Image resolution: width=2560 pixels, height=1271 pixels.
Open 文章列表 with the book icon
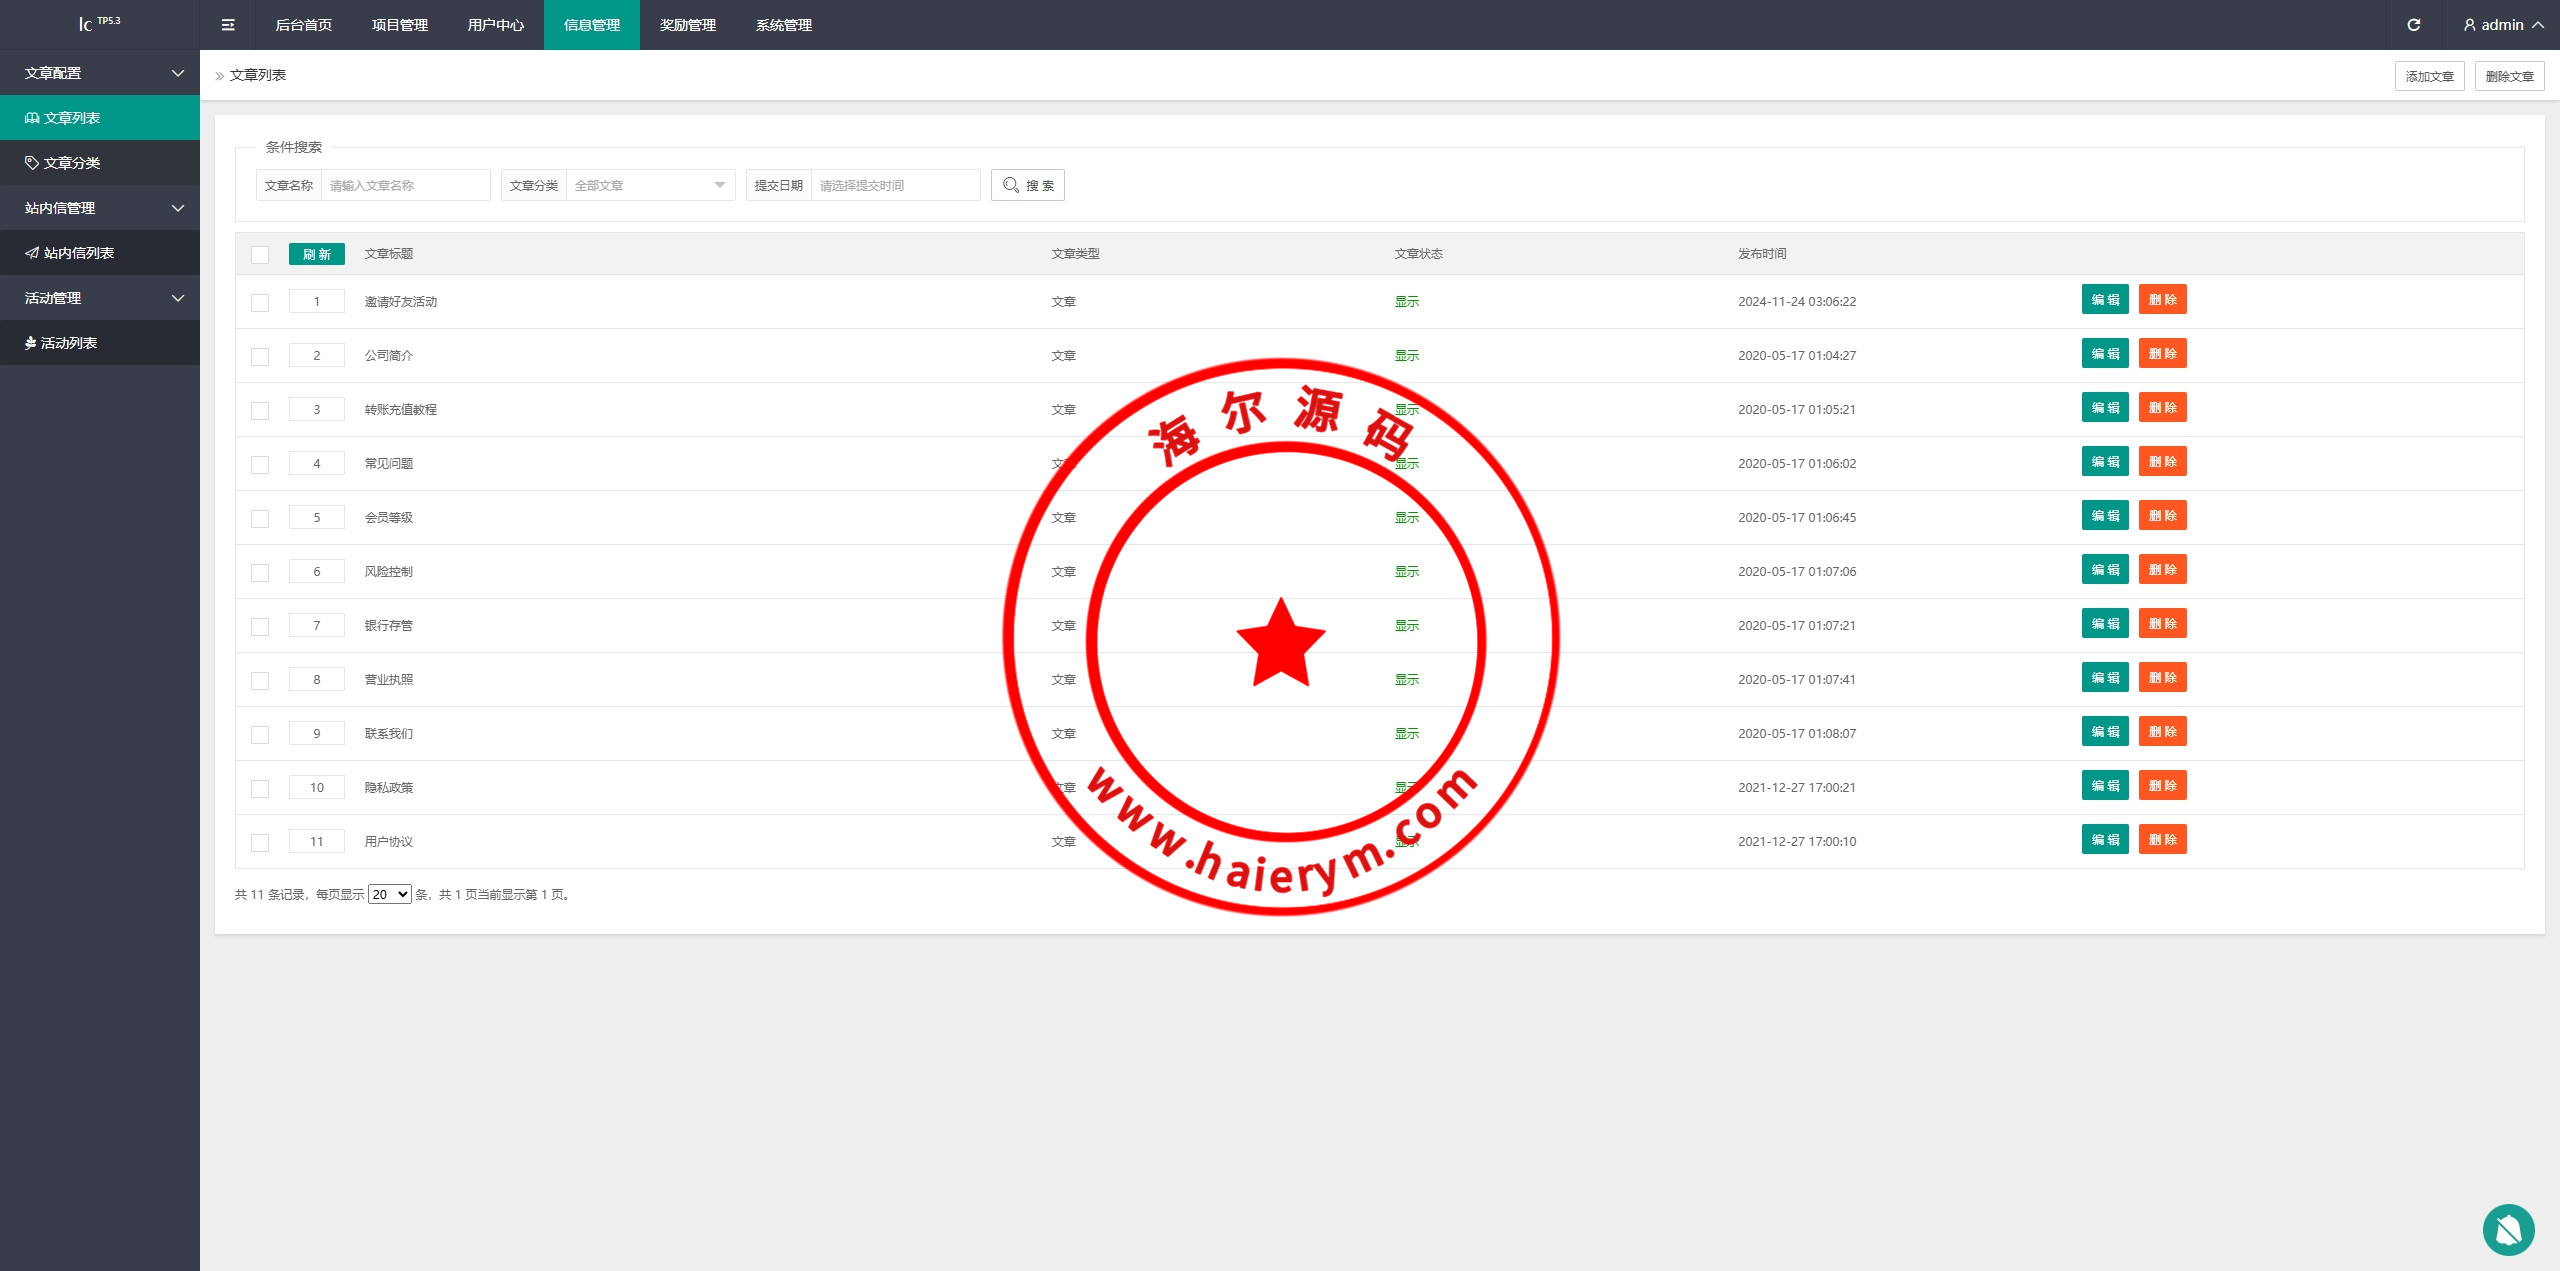pos(72,118)
